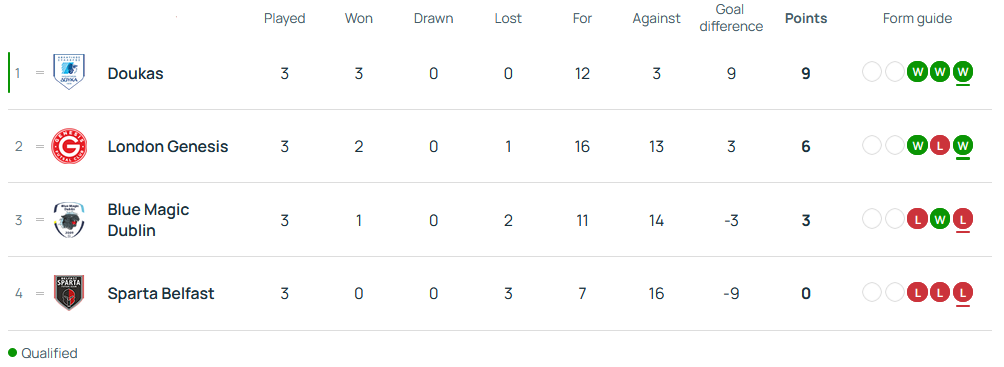The height and width of the screenshot is (367, 1004).
Task: Open the Sparta Belfast team page
Action: (x=161, y=293)
